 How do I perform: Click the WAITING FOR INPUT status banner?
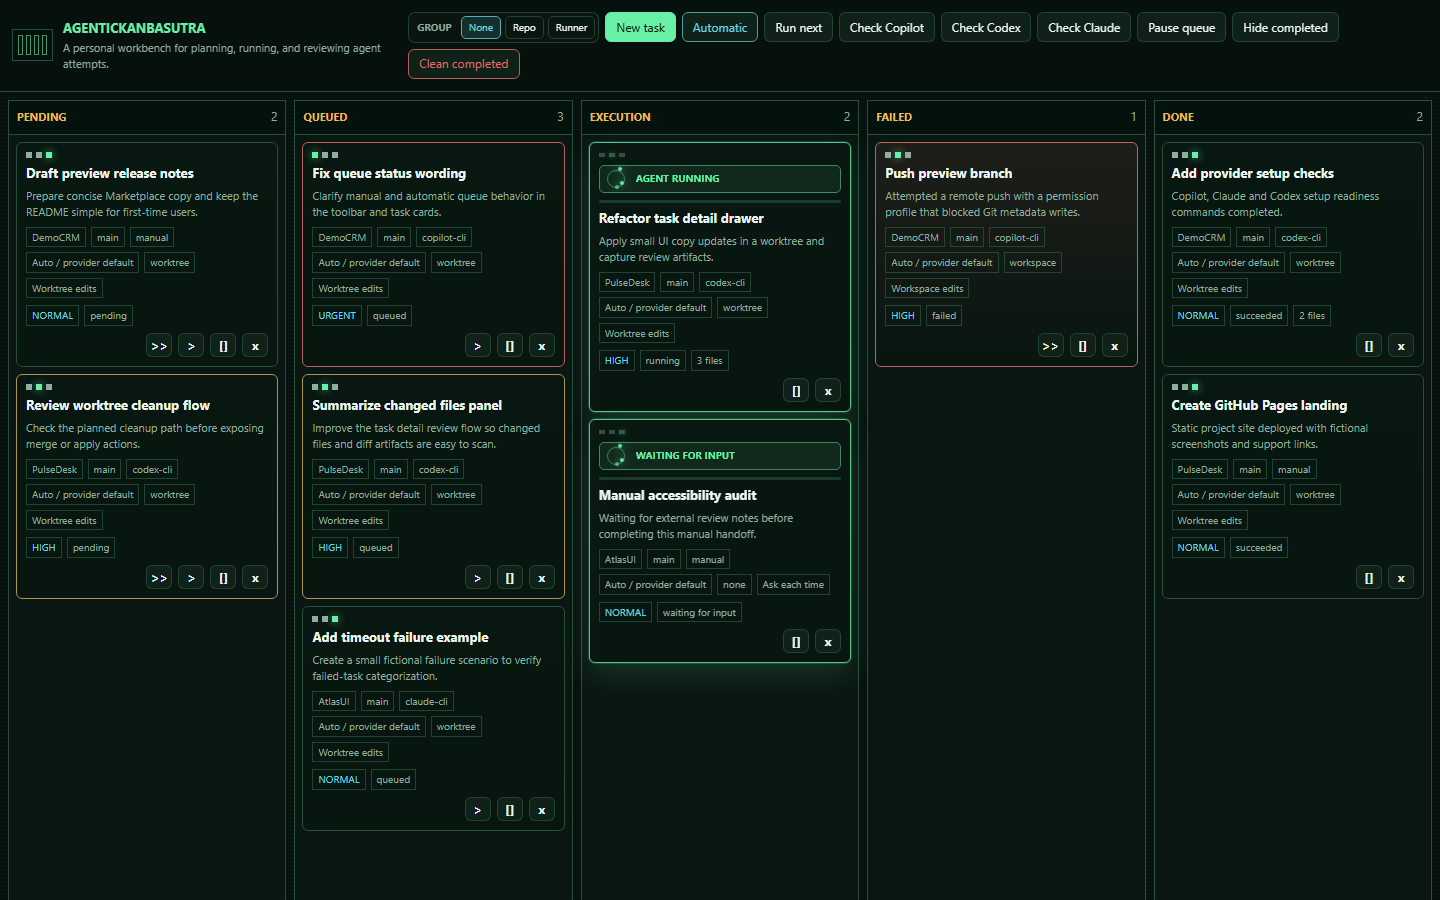point(720,456)
